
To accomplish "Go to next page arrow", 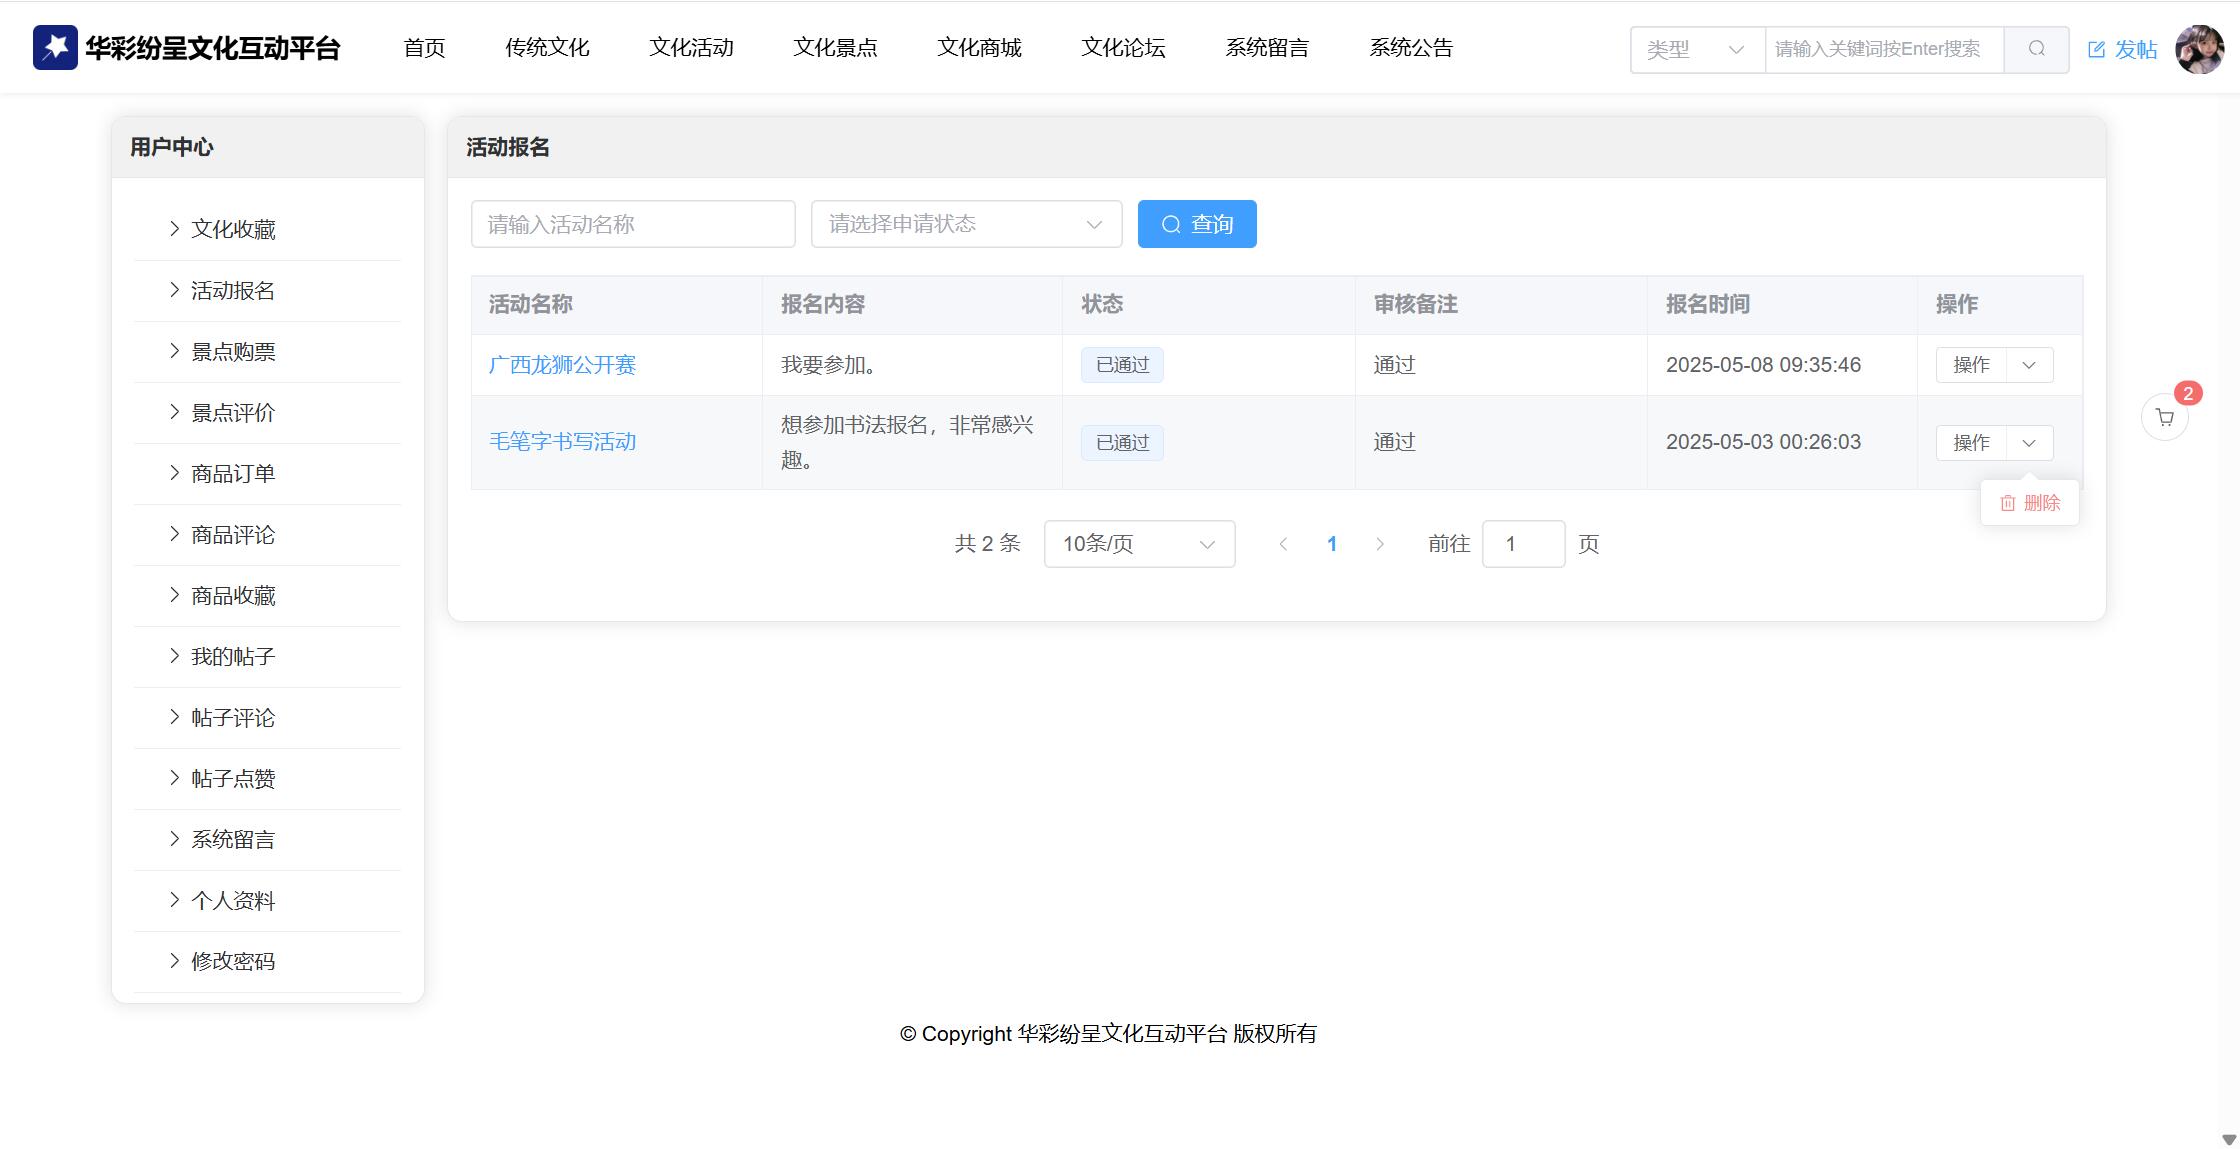I will point(1380,544).
